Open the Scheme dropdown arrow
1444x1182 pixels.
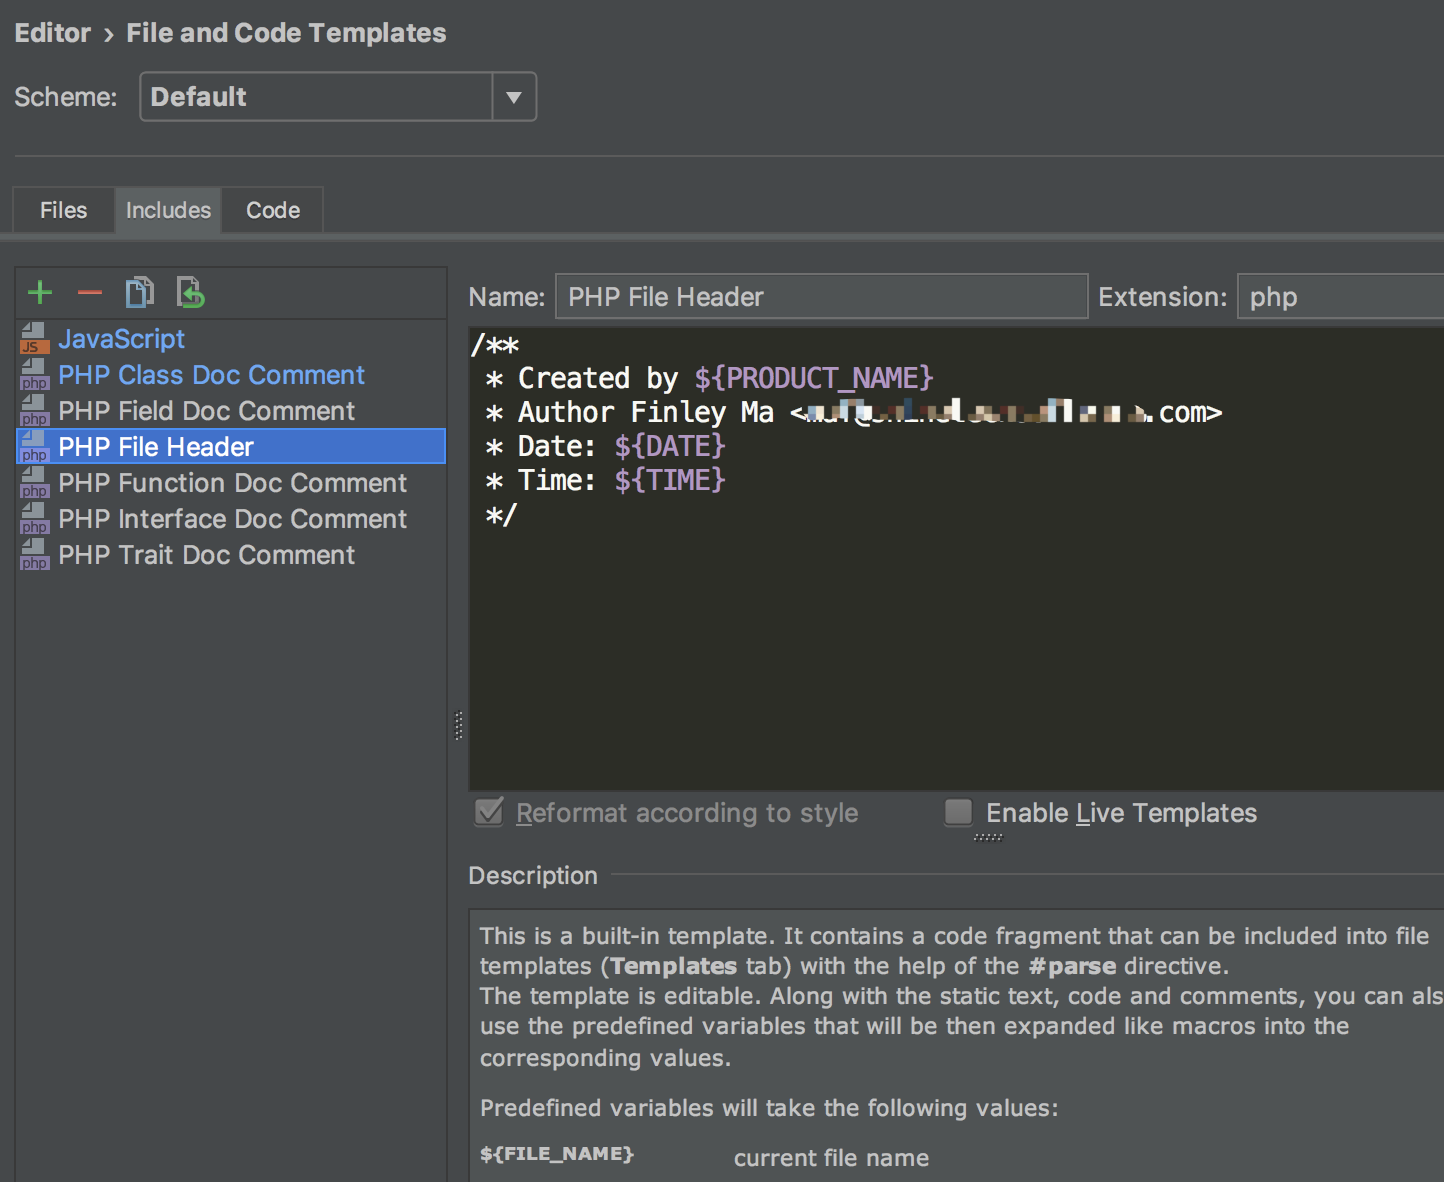click(x=514, y=97)
